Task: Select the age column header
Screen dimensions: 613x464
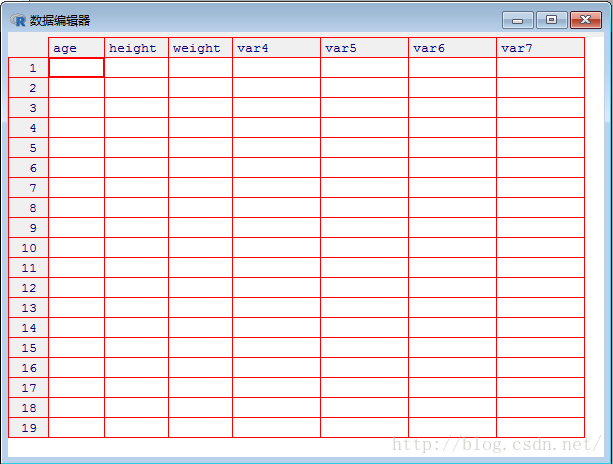Action: (76, 48)
